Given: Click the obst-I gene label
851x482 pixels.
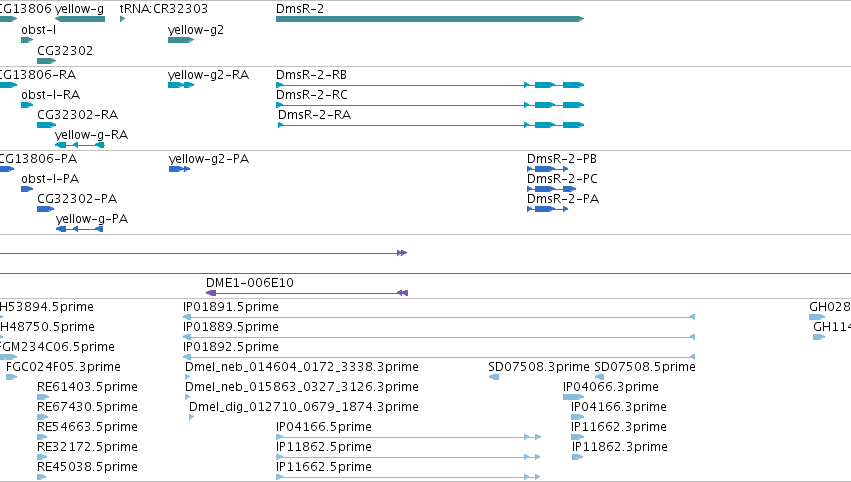Looking at the screenshot, I should click(39, 30).
